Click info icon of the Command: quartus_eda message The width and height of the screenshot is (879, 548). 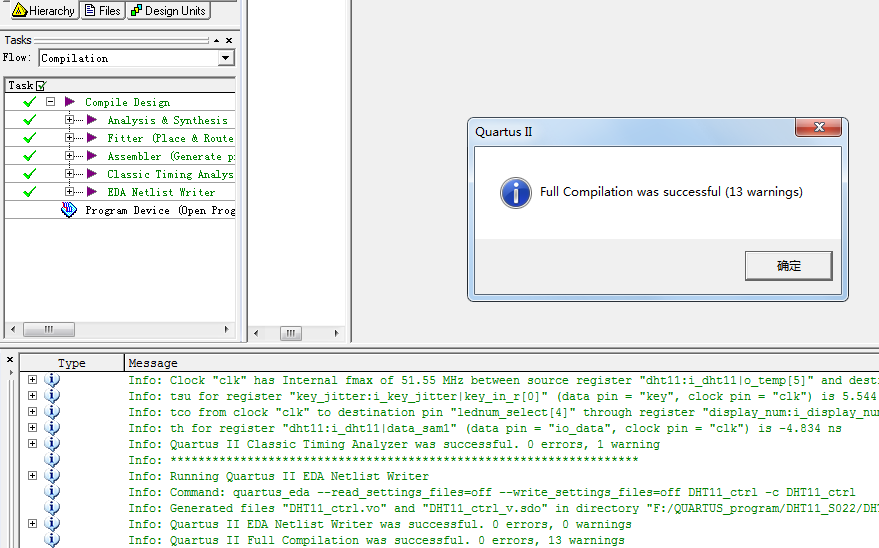point(52,491)
